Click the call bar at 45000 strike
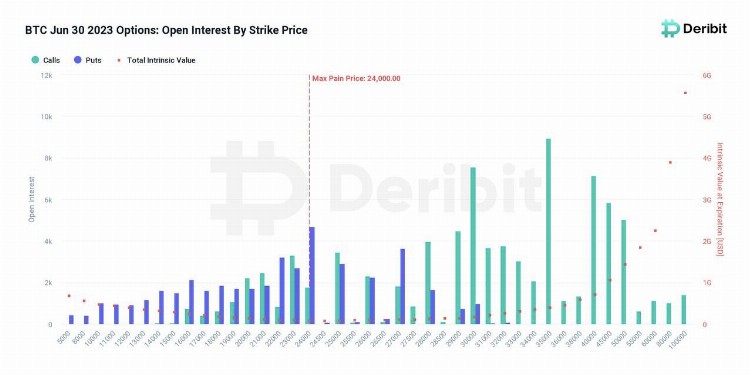 [608, 264]
